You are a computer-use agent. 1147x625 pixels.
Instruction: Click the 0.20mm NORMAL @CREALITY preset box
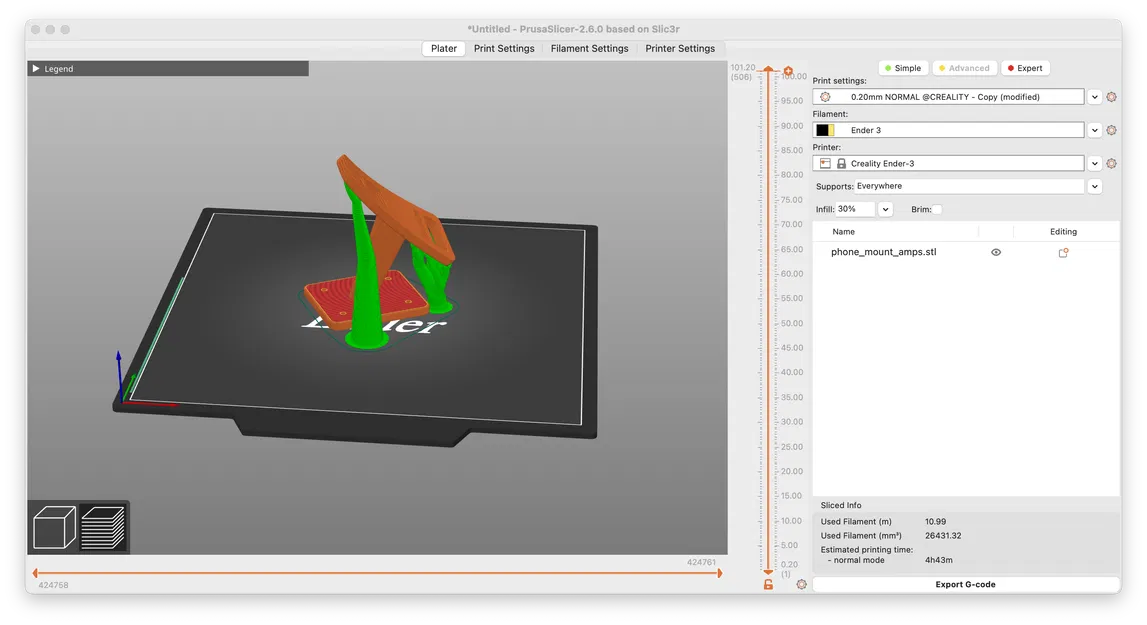point(948,97)
